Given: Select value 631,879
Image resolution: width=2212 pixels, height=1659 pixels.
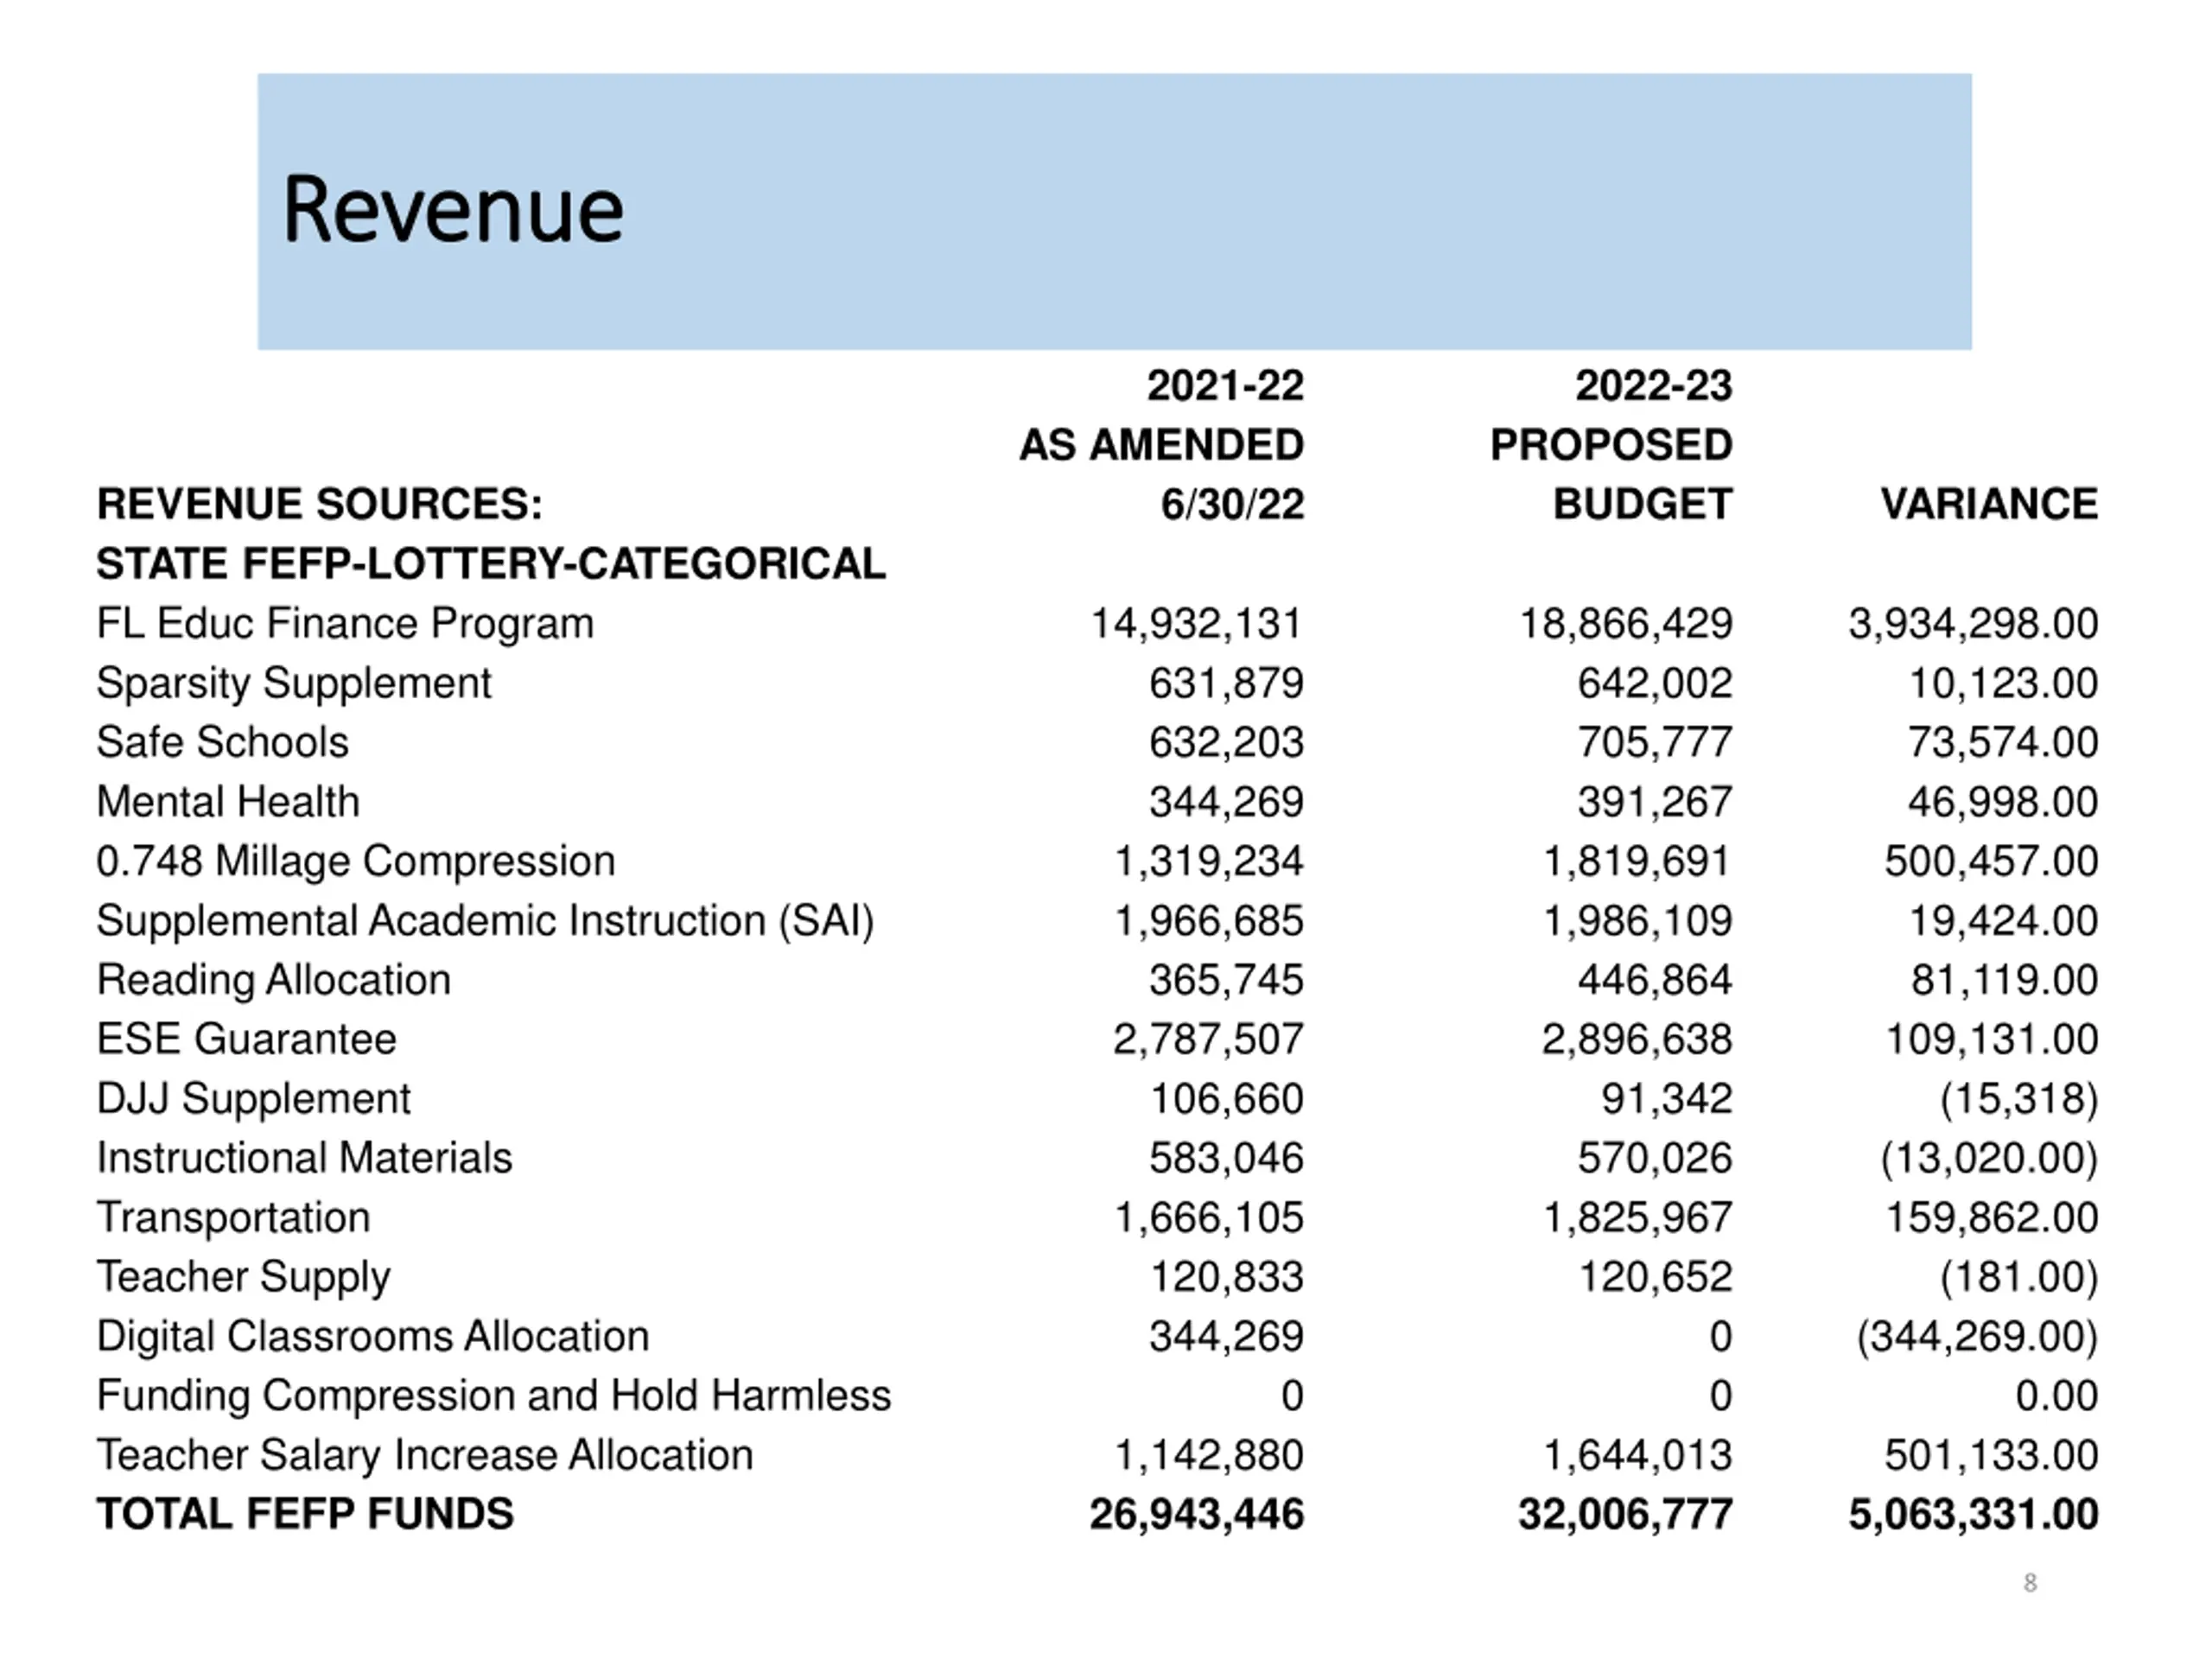Looking at the screenshot, I should 1226,684.
